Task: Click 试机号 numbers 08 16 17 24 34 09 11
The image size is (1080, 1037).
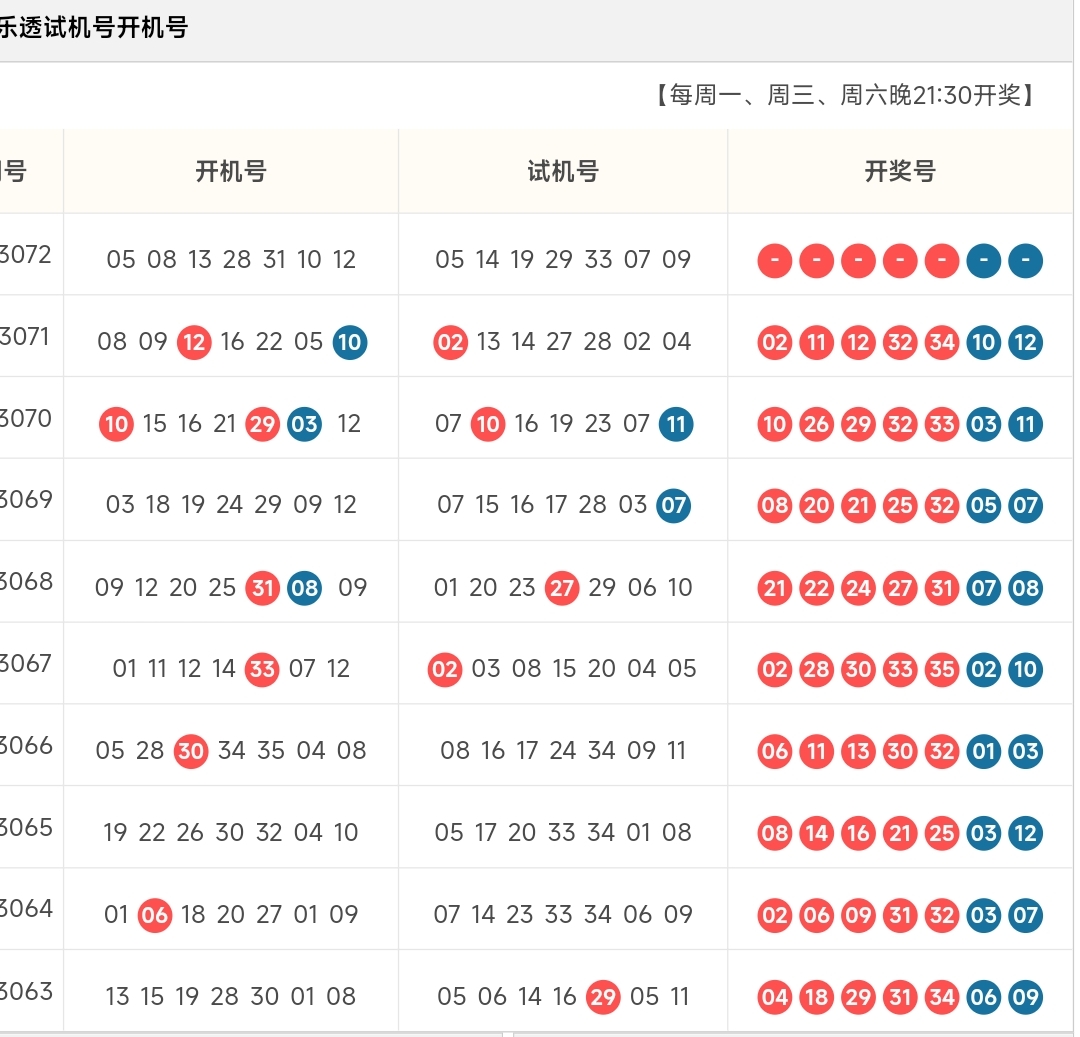Action: 563,751
